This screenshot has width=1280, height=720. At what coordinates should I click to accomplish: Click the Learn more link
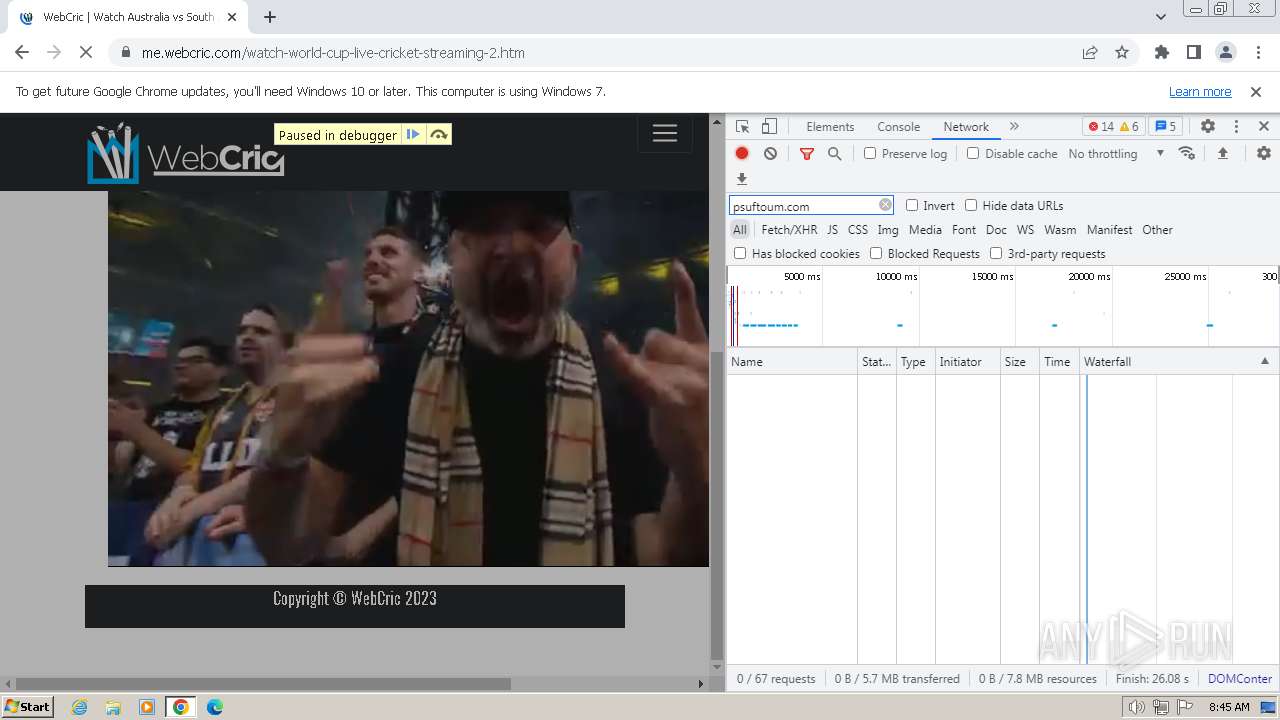pos(1200,91)
